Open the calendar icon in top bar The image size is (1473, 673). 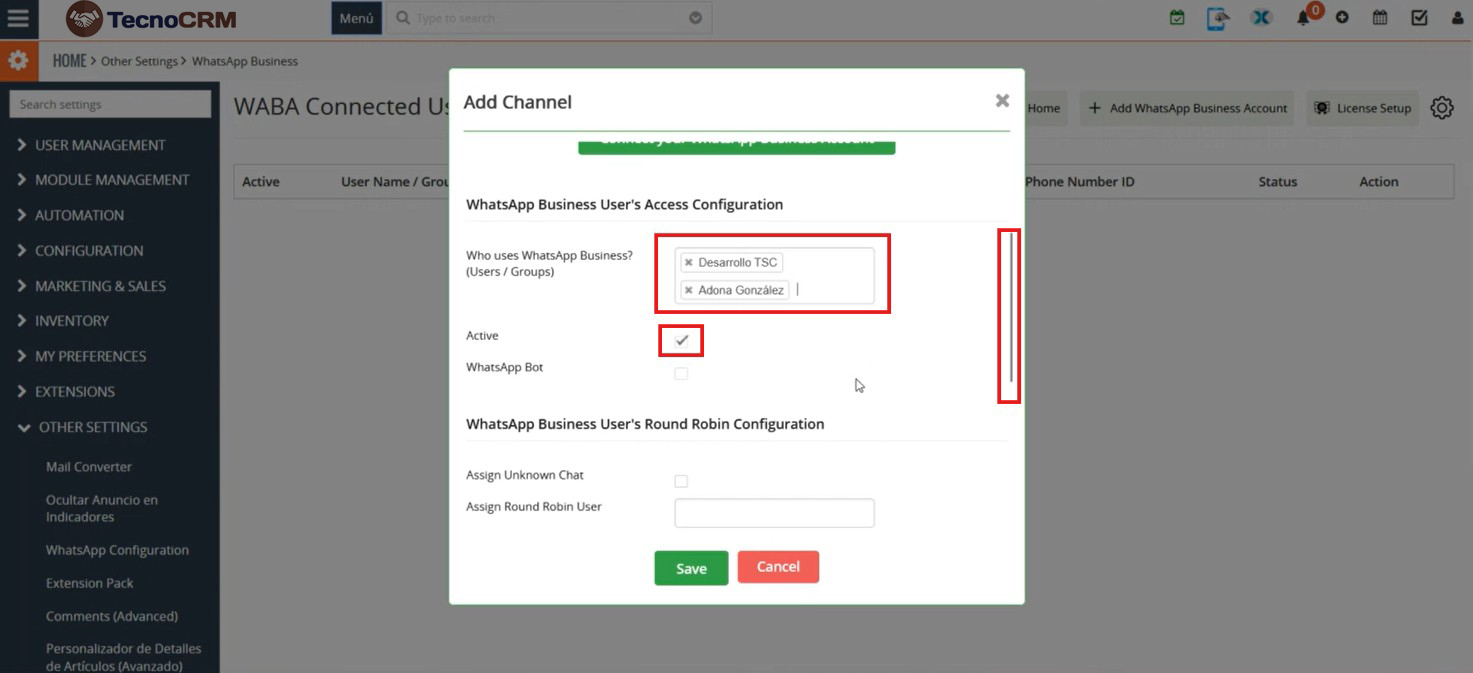[x=1380, y=18]
